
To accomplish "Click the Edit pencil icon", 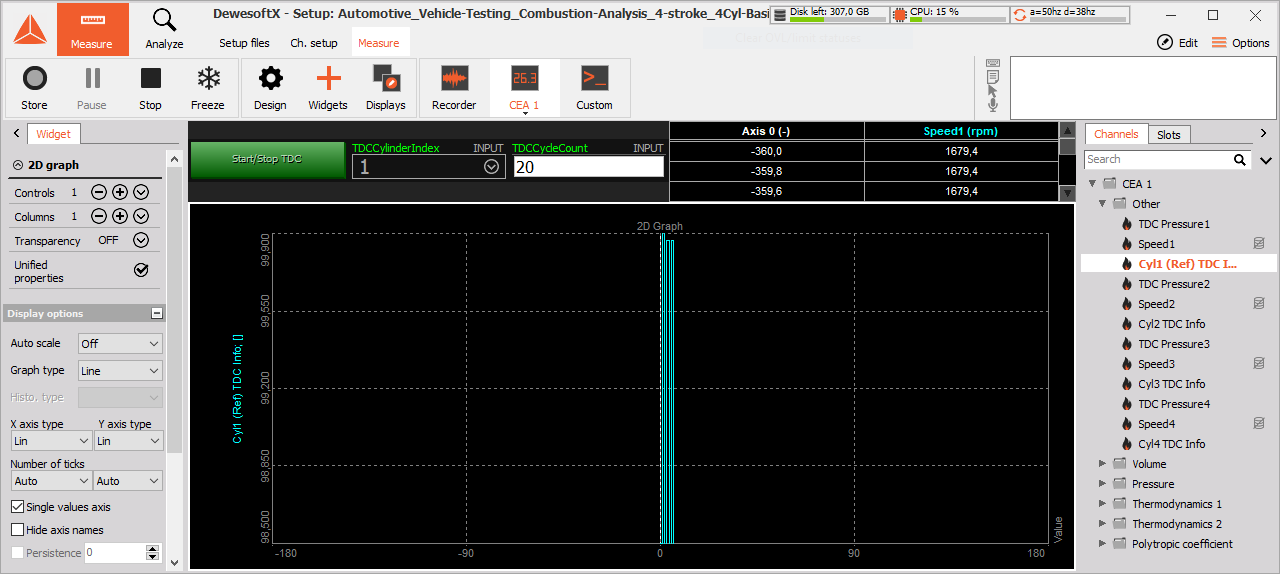I will coord(1165,43).
